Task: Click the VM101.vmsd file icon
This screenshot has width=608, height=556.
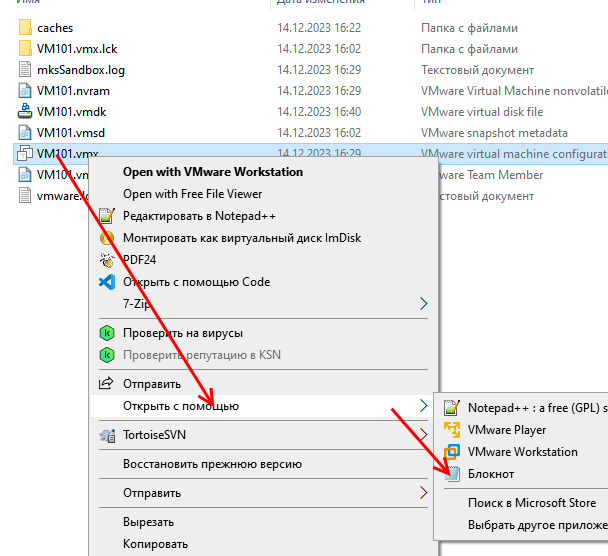Action: click(x=25, y=133)
